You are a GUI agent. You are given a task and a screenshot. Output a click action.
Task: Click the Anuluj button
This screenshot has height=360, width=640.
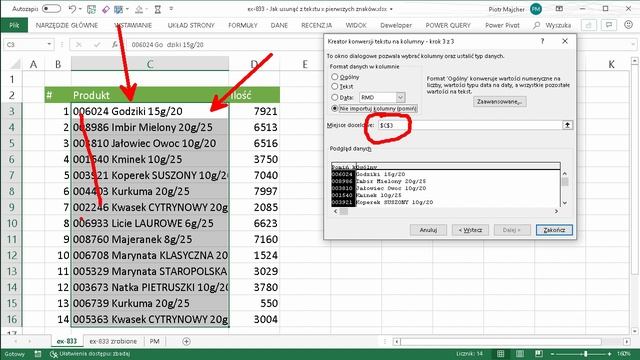point(428,230)
